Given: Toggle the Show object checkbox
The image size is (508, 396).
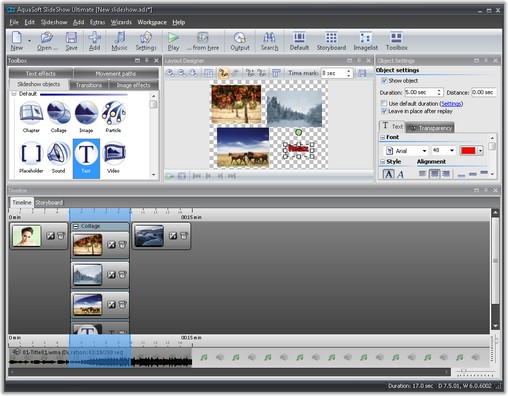Looking at the screenshot, I should point(384,81).
